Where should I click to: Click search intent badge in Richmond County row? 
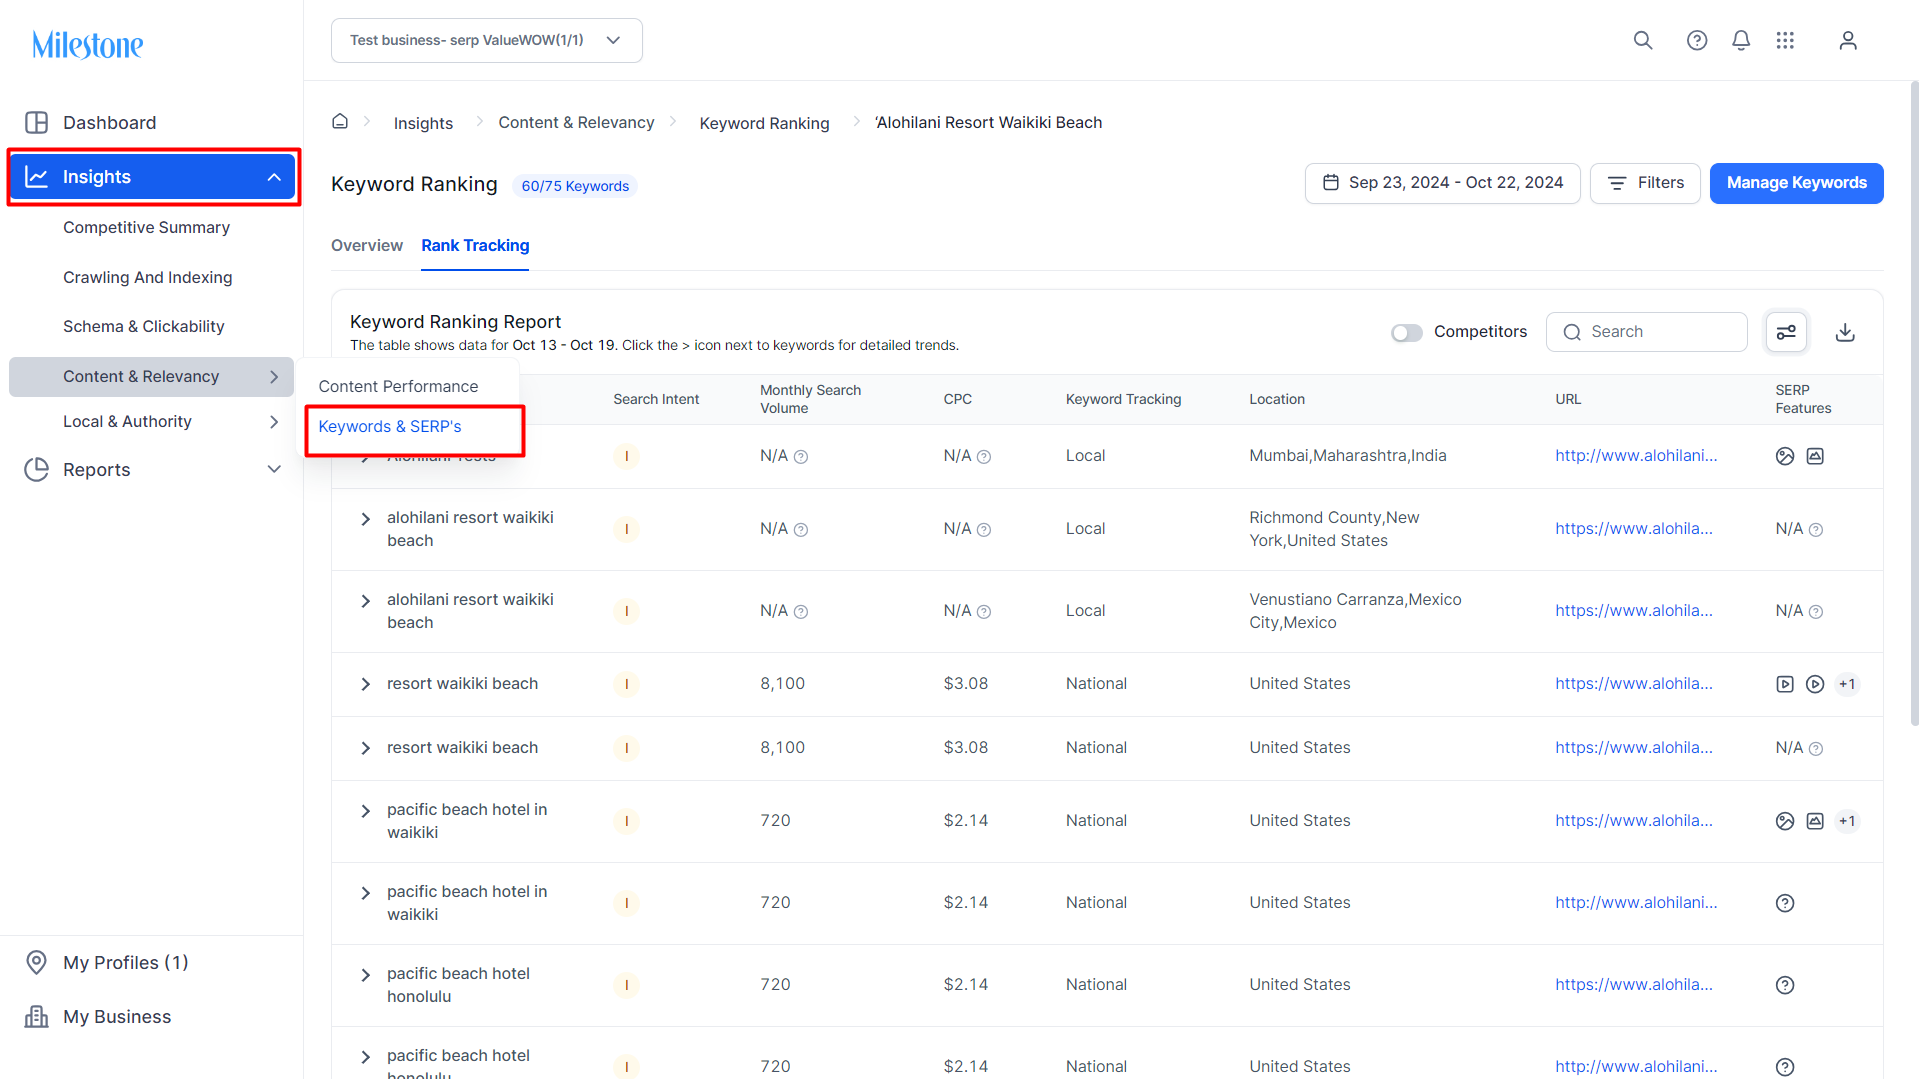[627, 529]
